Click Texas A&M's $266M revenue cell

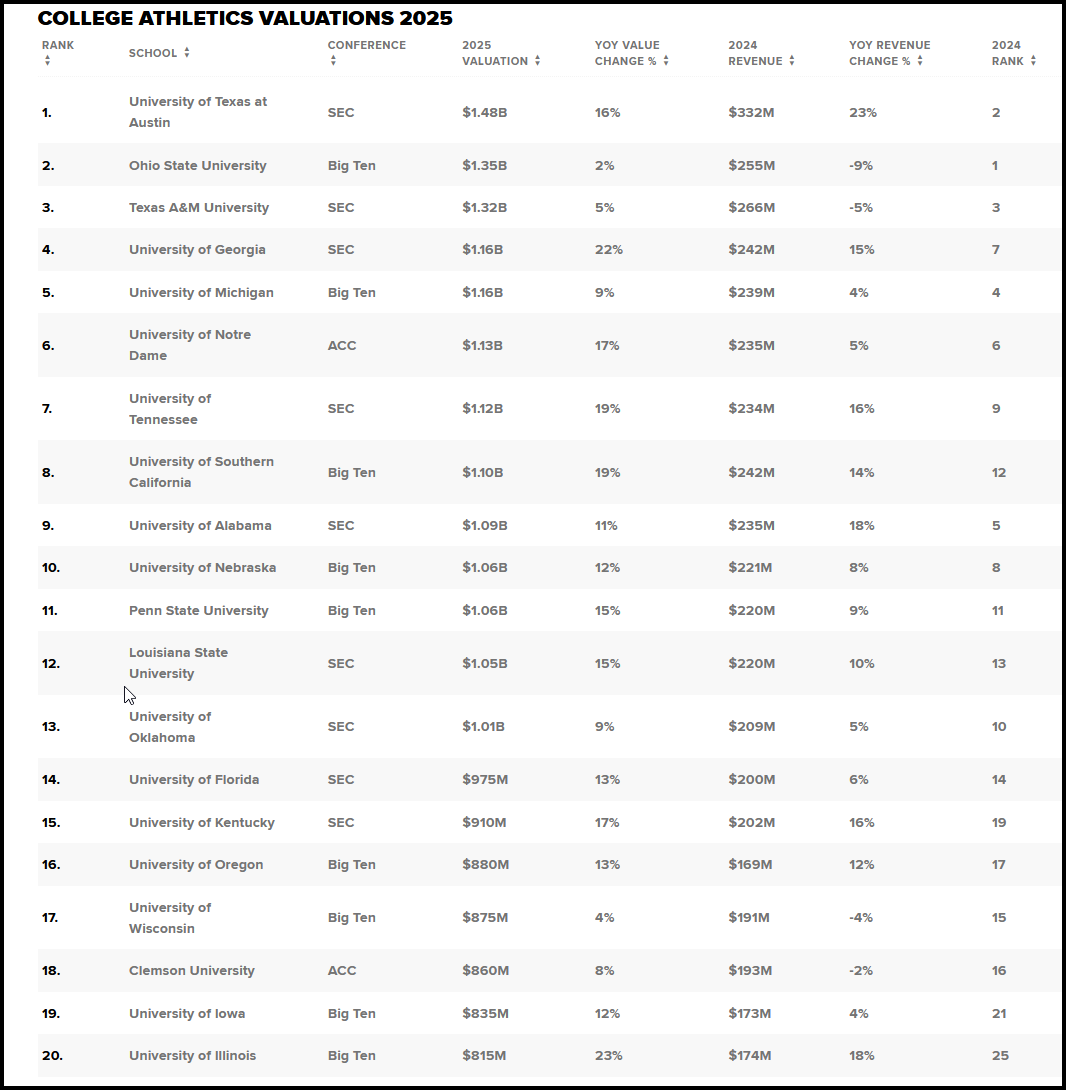(x=751, y=208)
